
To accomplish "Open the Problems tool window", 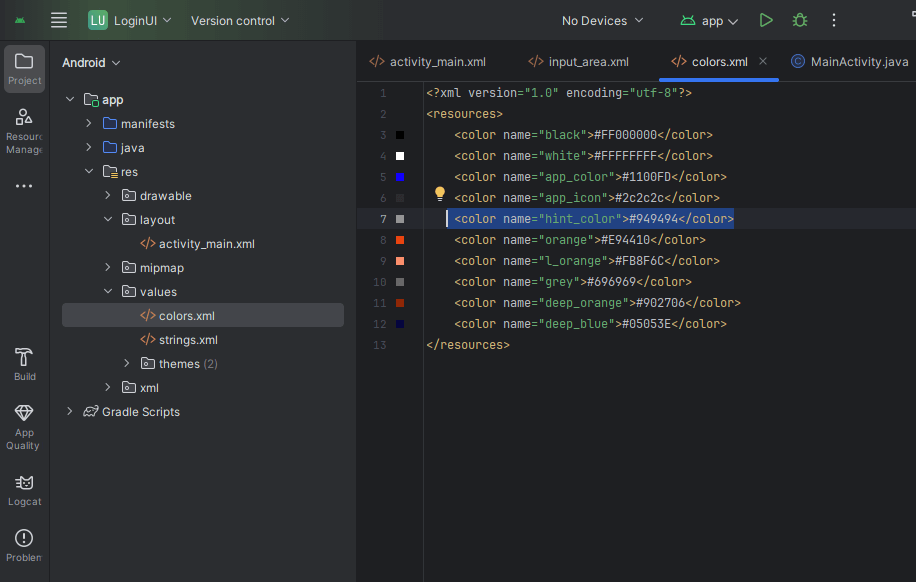I will [24, 545].
